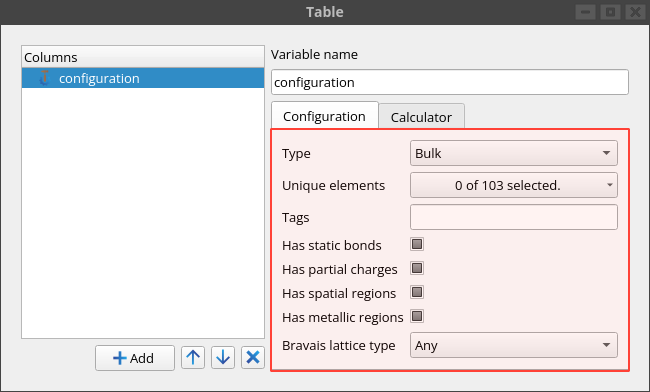The height and width of the screenshot is (392, 650).
Task: Open the Unique elements selection dropdown
Action: pyautogui.click(x=514, y=185)
